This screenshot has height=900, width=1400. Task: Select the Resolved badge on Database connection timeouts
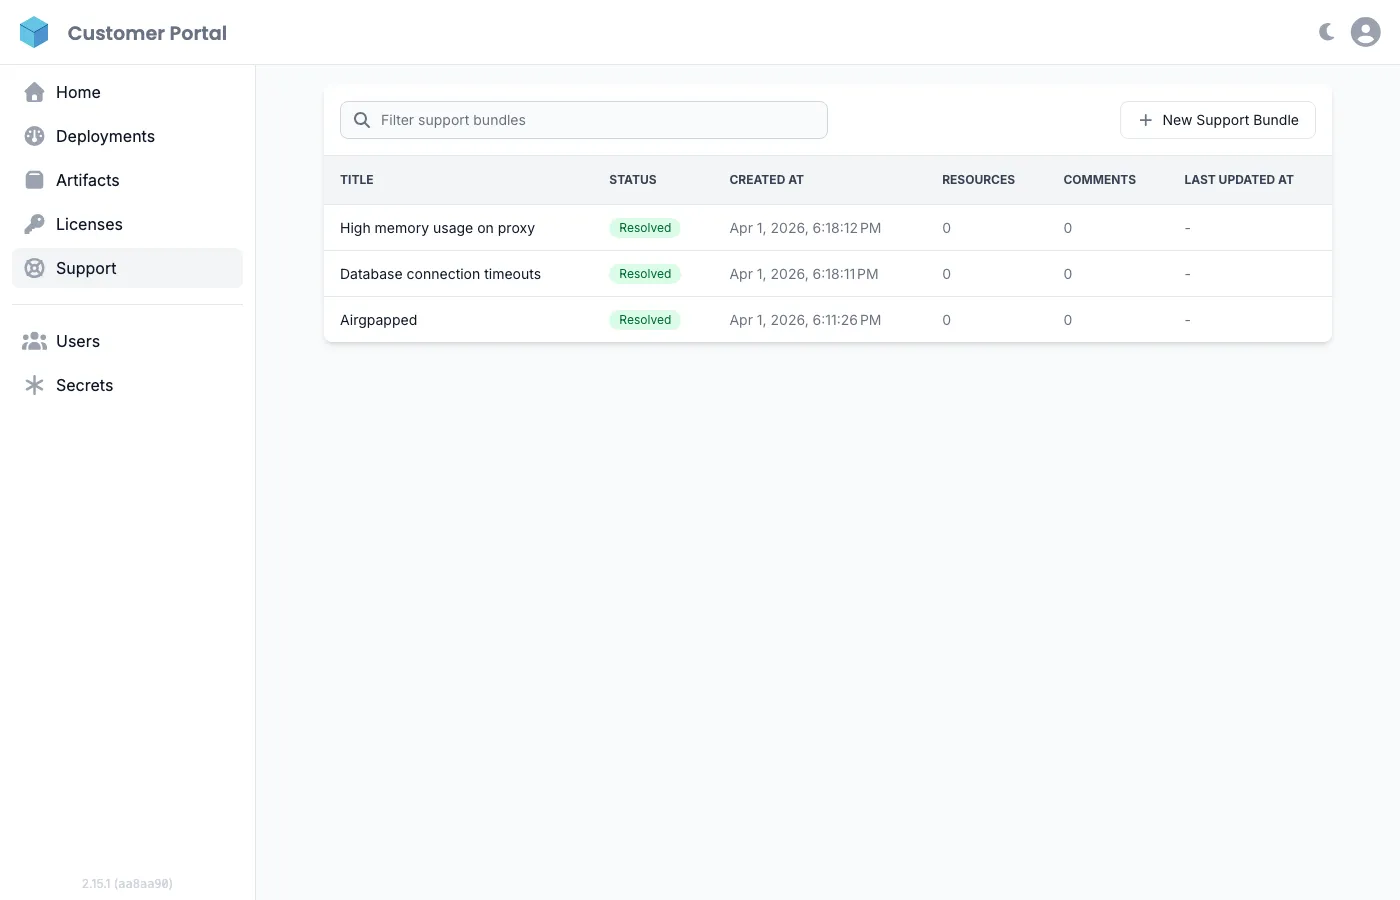(x=644, y=273)
